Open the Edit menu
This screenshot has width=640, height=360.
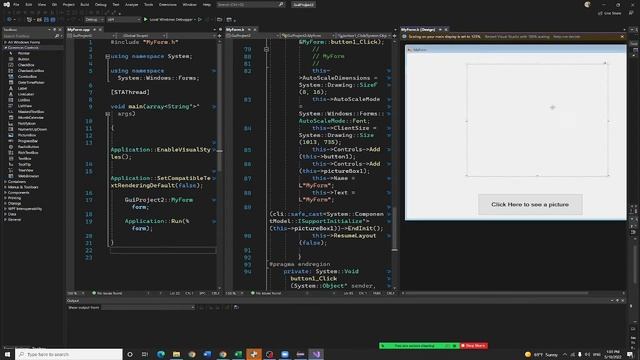[x=29, y=4]
